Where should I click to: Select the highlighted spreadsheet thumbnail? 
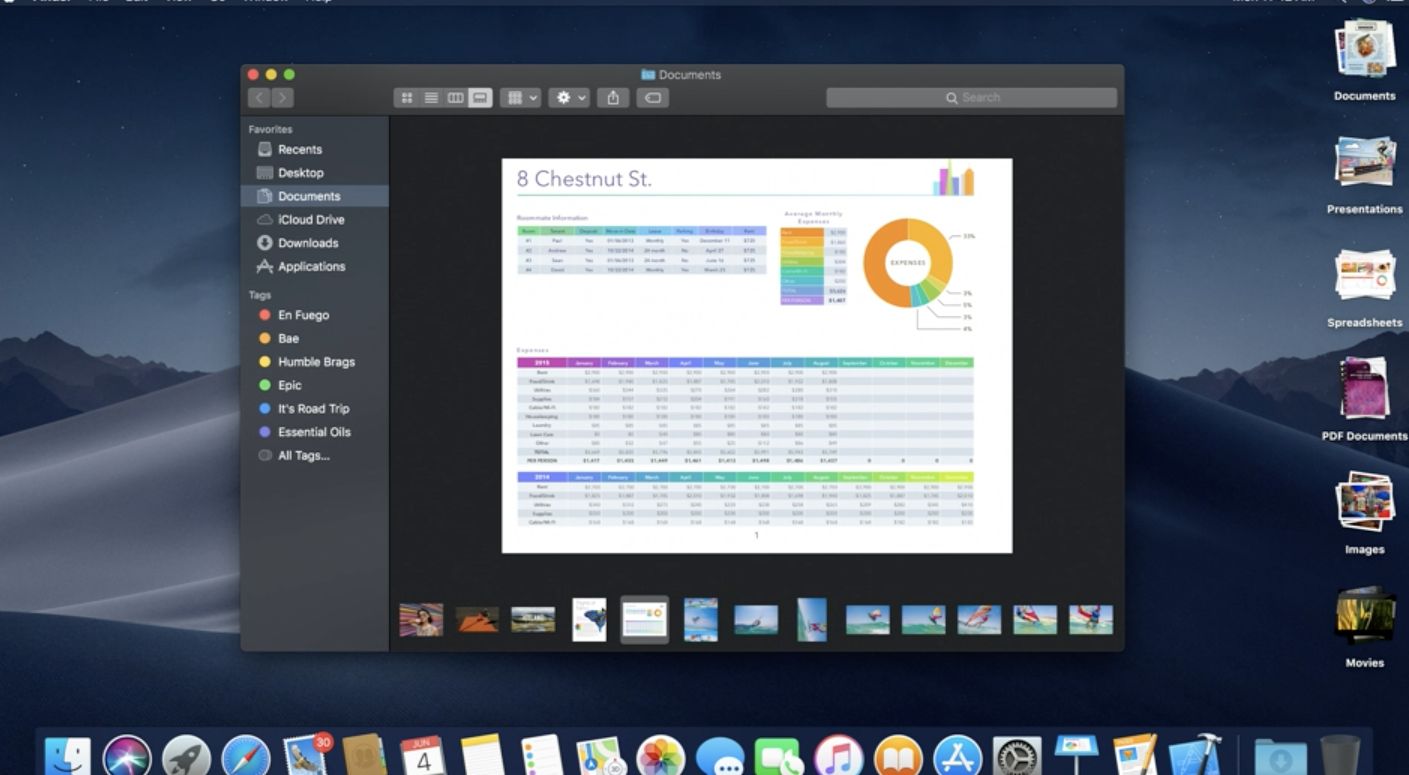click(645, 620)
